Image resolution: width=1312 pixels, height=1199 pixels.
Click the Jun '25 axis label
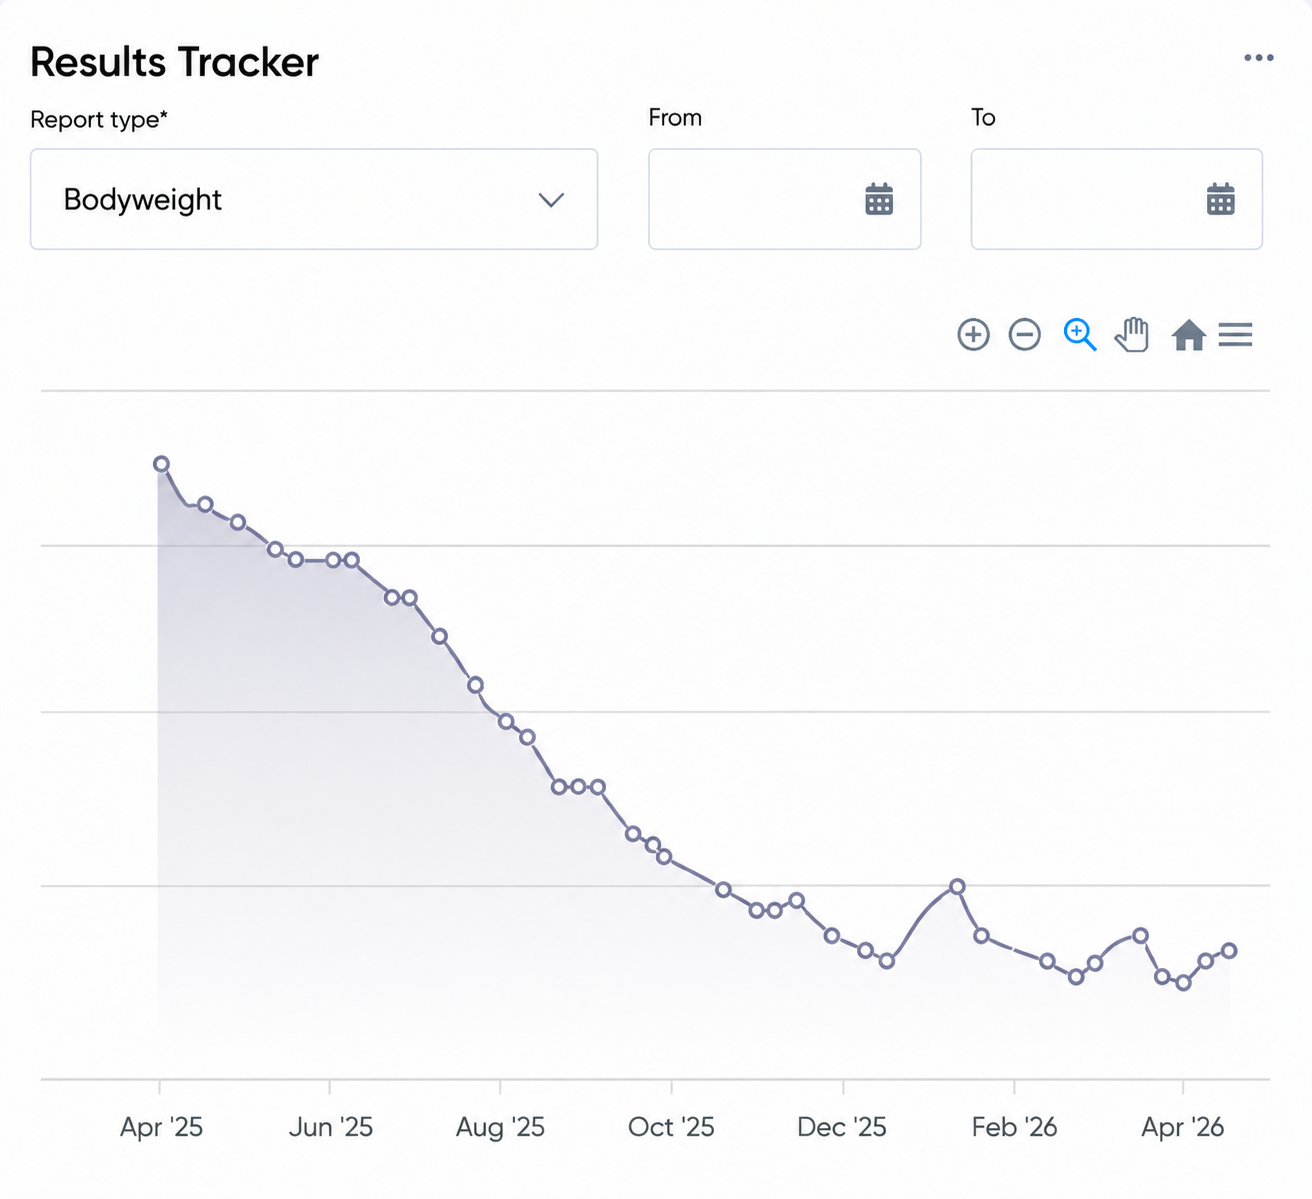(x=331, y=1127)
